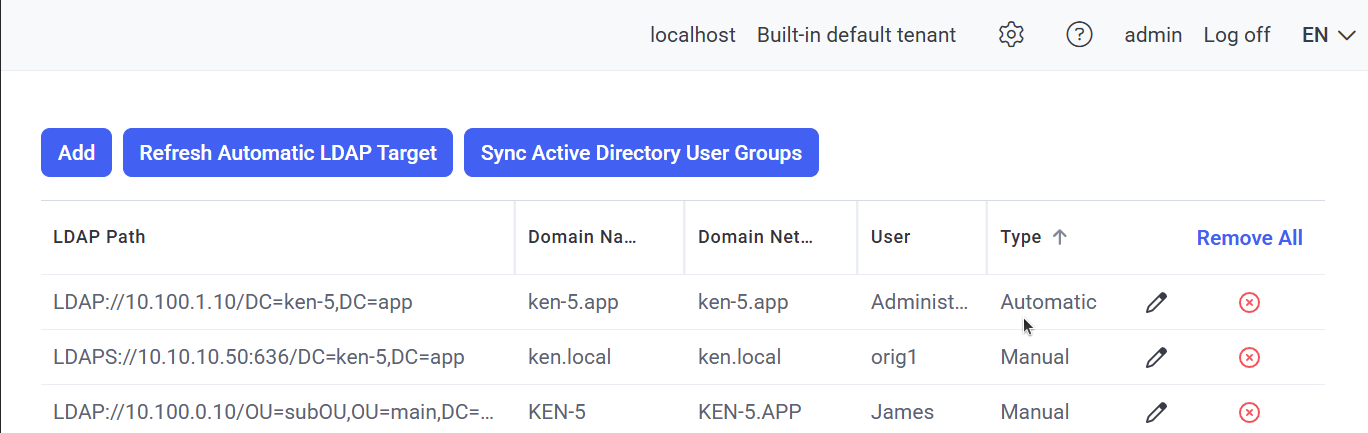Screen dimensions: 1368x433
Task: Select the LDAP://10.100.0.10/OU=subOU path cell
Action: point(275,412)
